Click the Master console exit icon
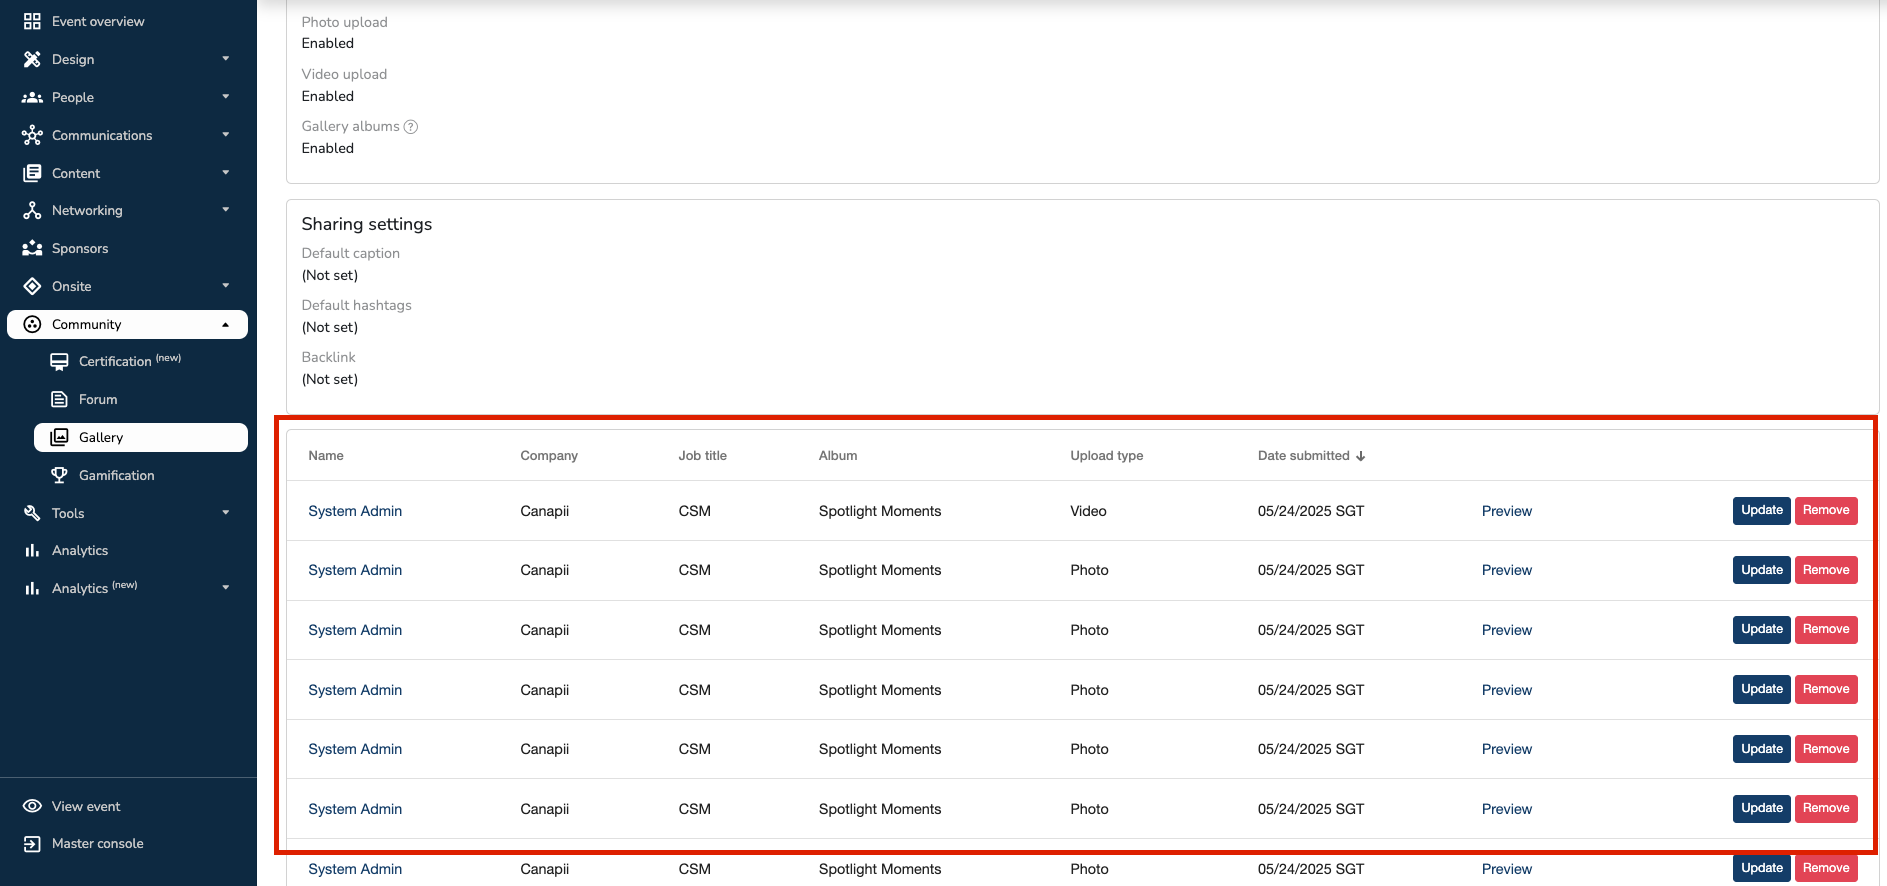Viewport: 1887px width, 886px height. tap(32, 844)
